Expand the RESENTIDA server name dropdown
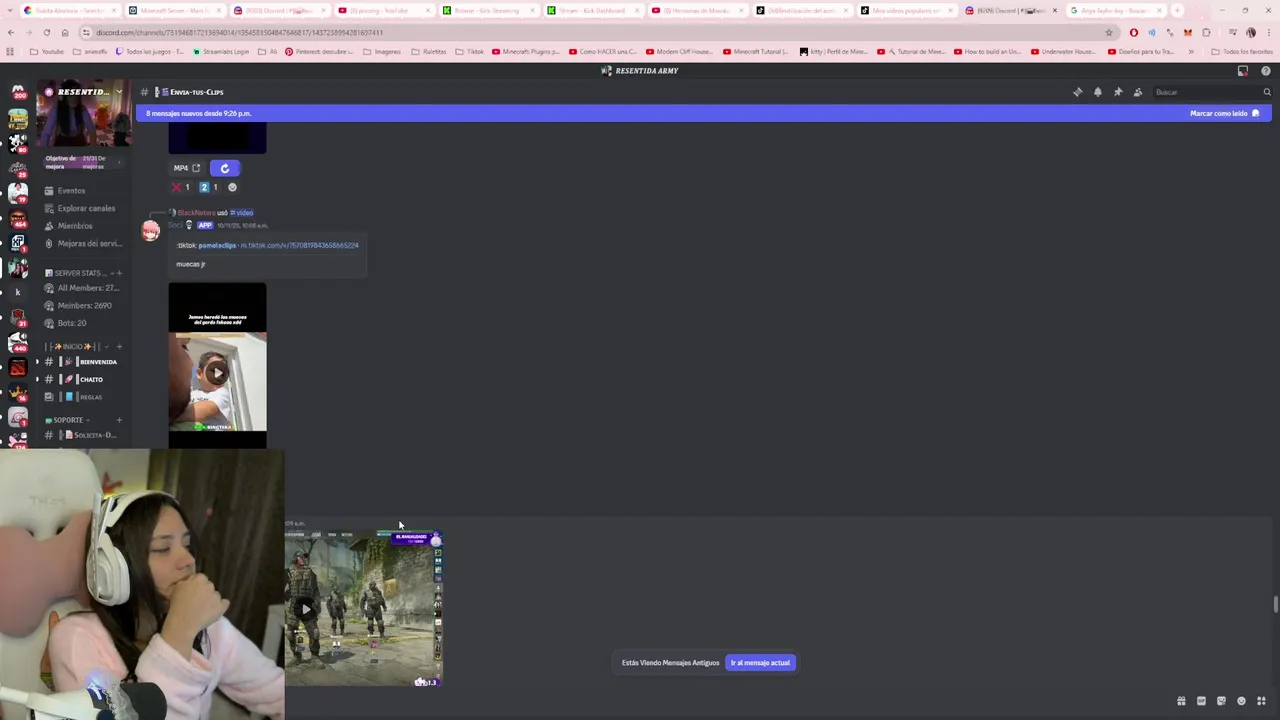This screenshot has width=1280, height=720. [x=118, y=92]
